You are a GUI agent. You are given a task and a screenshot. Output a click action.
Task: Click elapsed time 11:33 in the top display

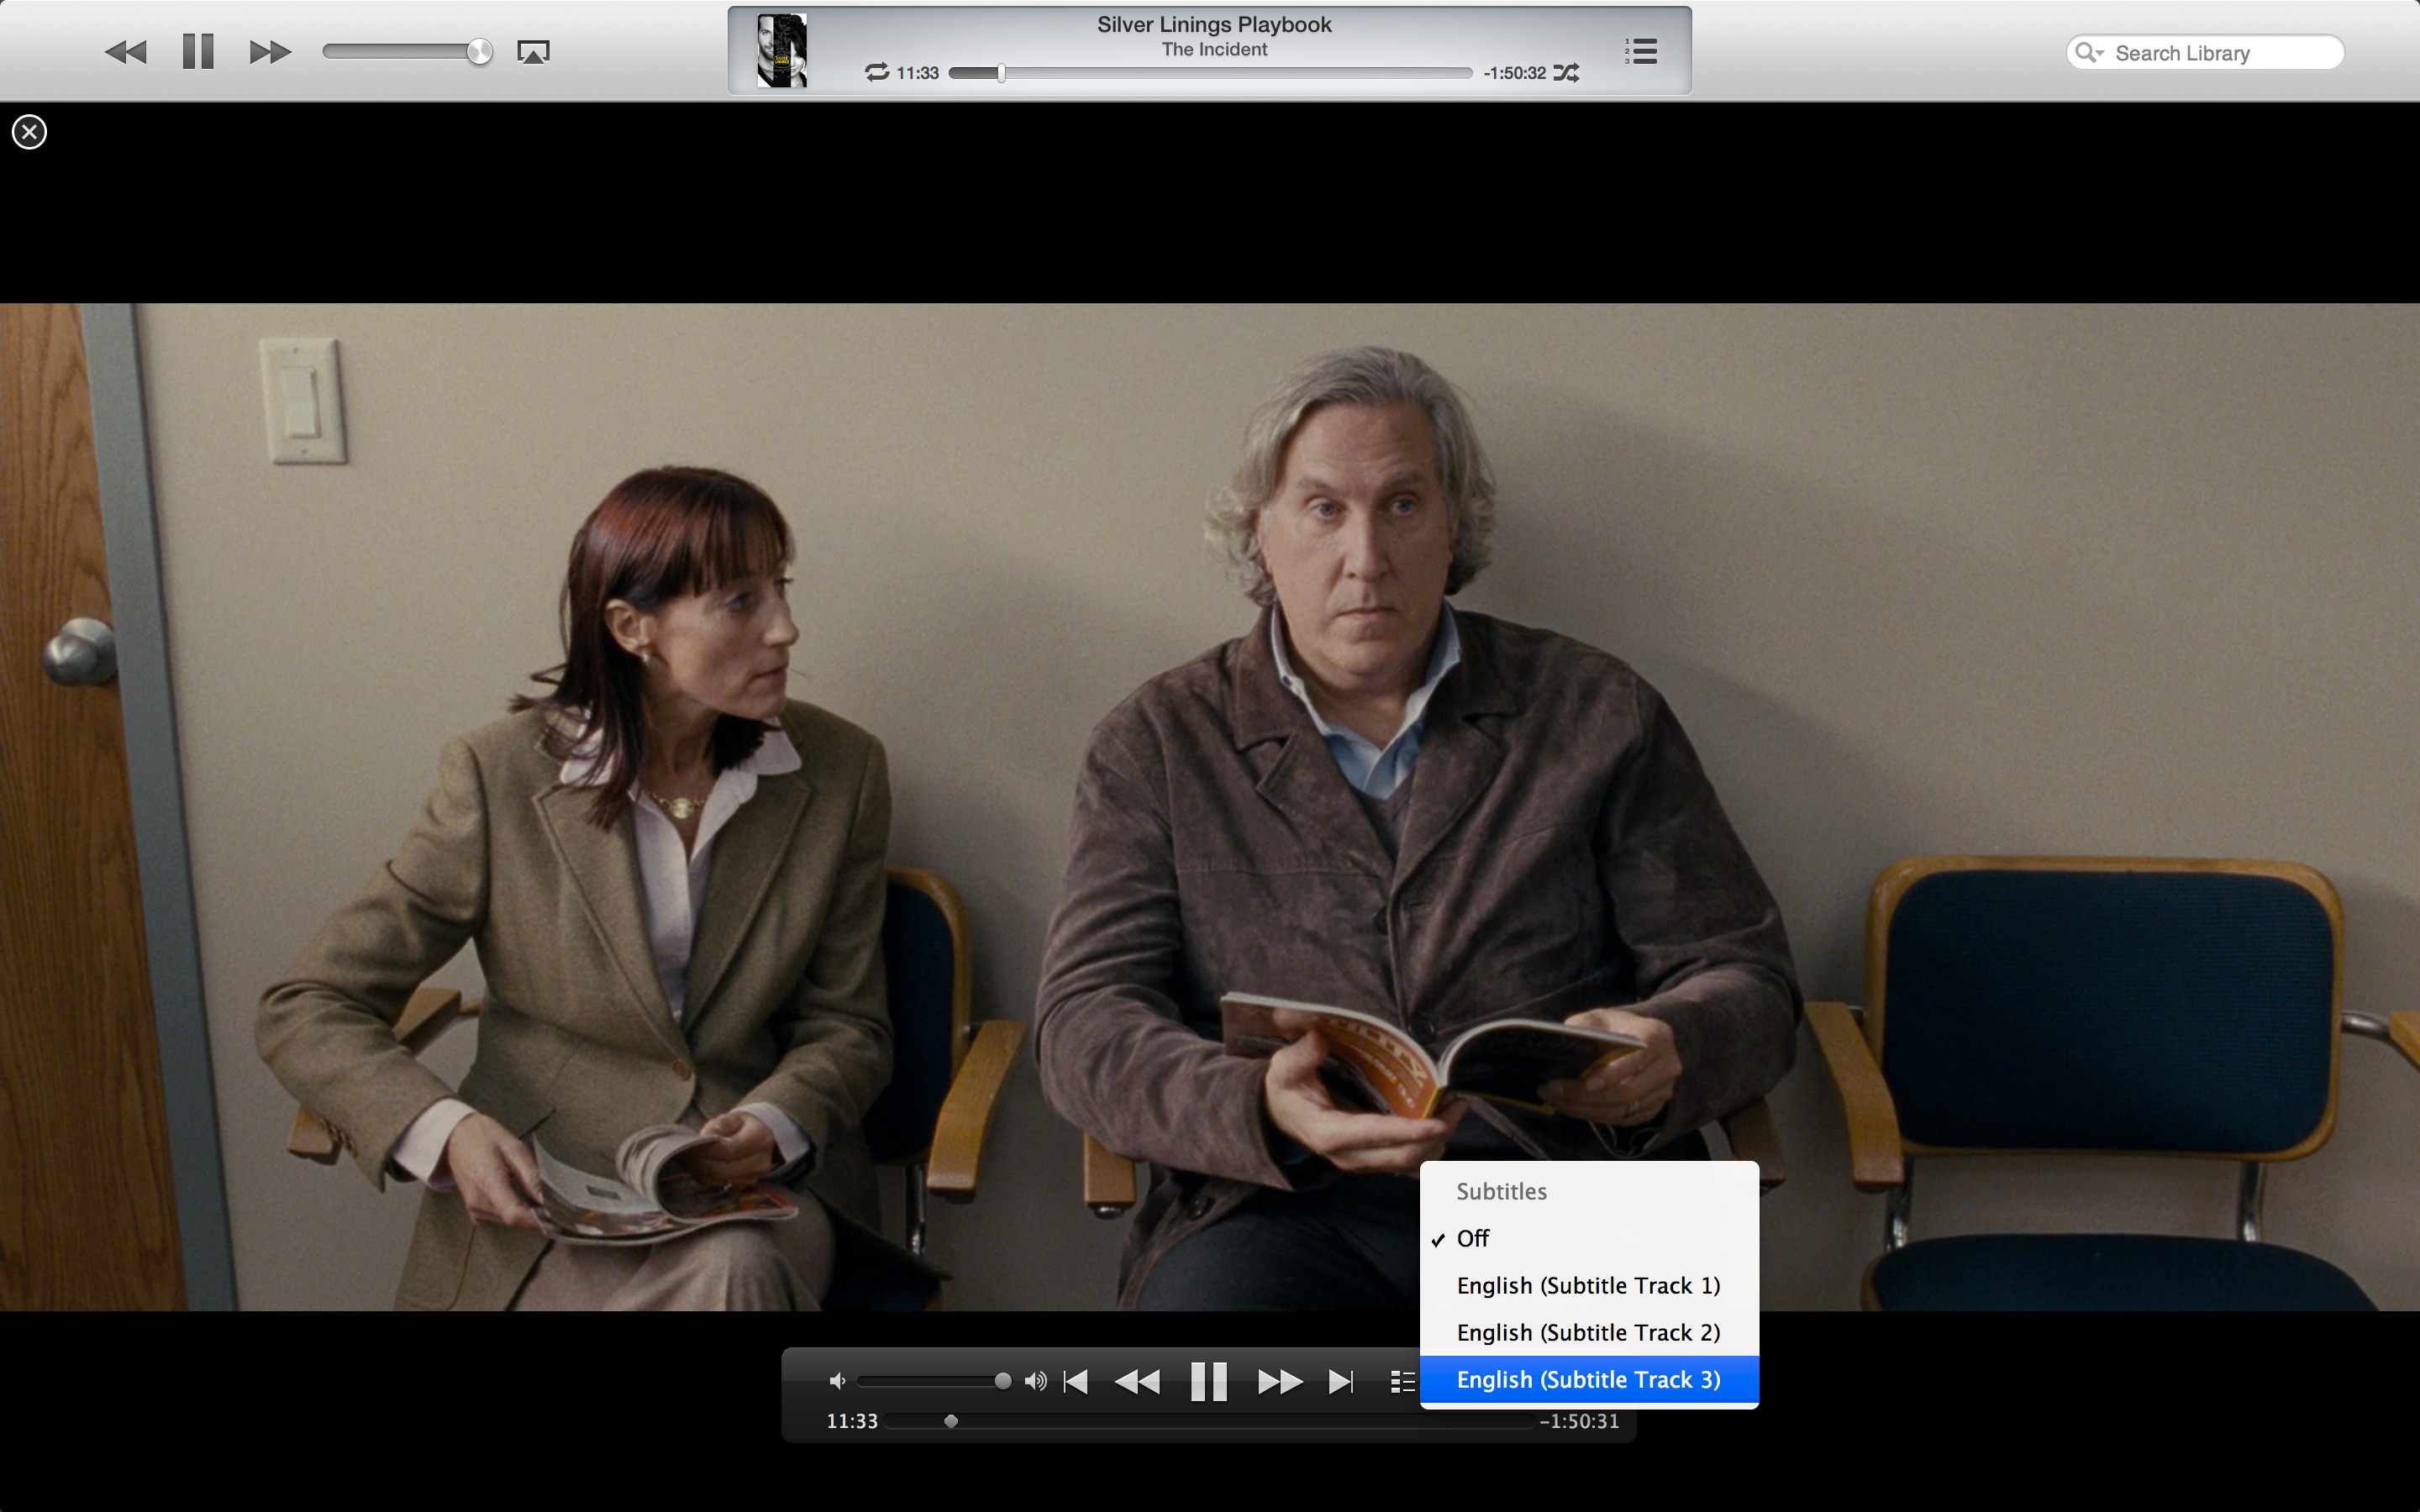917,73
